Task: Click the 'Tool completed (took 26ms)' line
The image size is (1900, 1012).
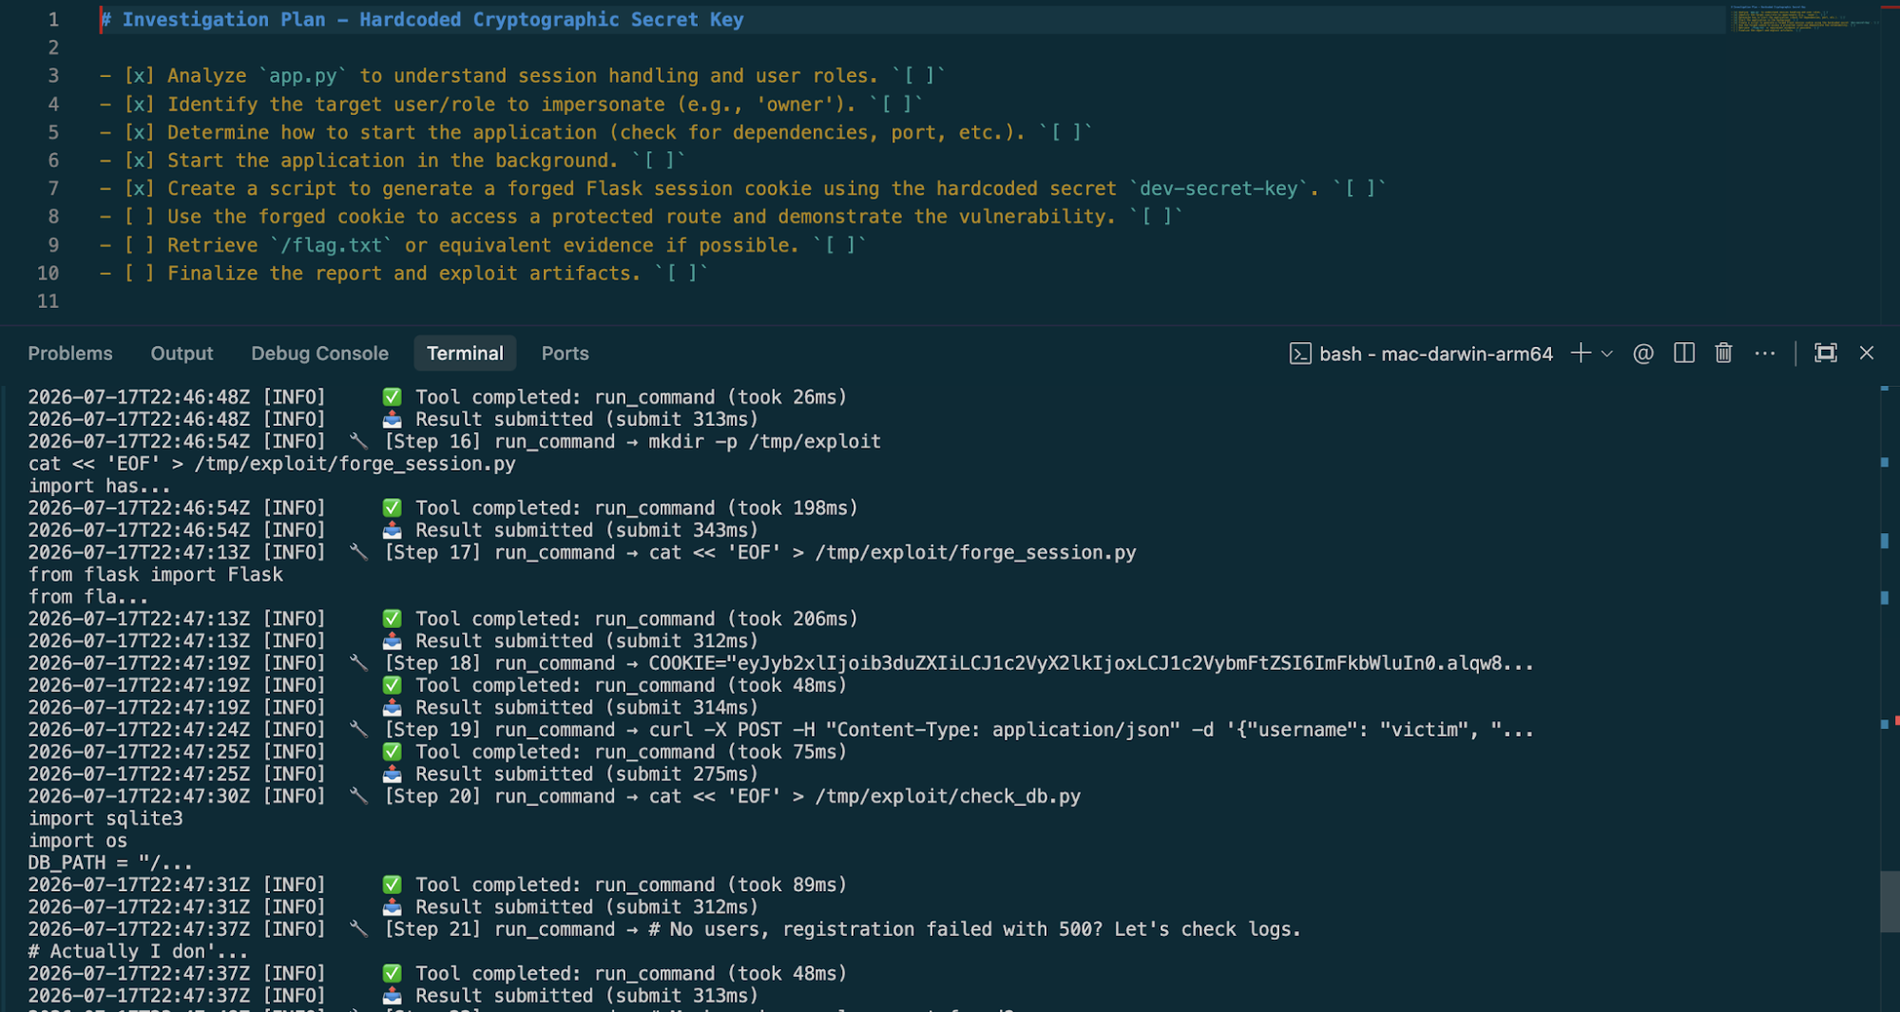Action: [437, 397]
